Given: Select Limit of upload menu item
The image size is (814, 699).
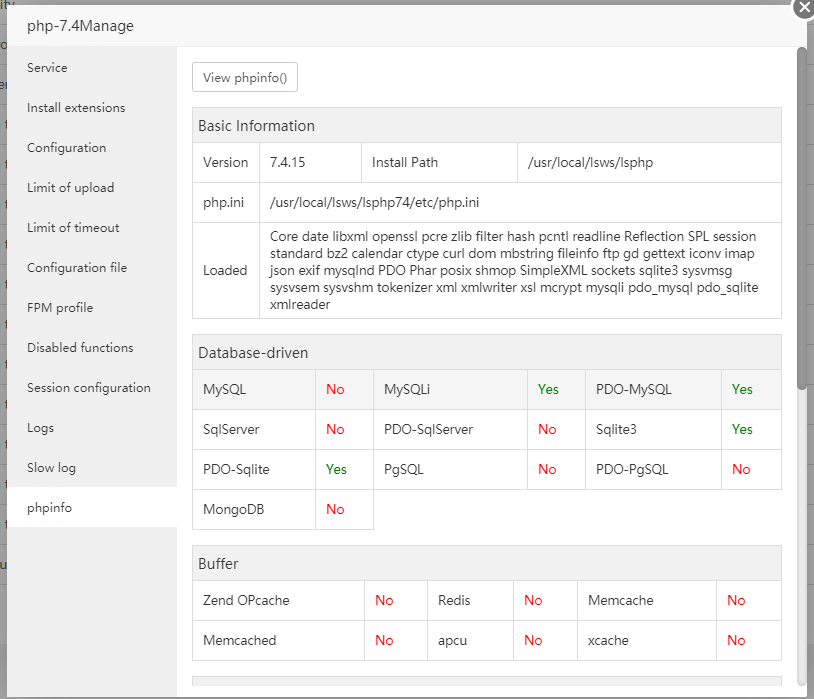Looking at the screenshot, I should [x=70, y=188].
